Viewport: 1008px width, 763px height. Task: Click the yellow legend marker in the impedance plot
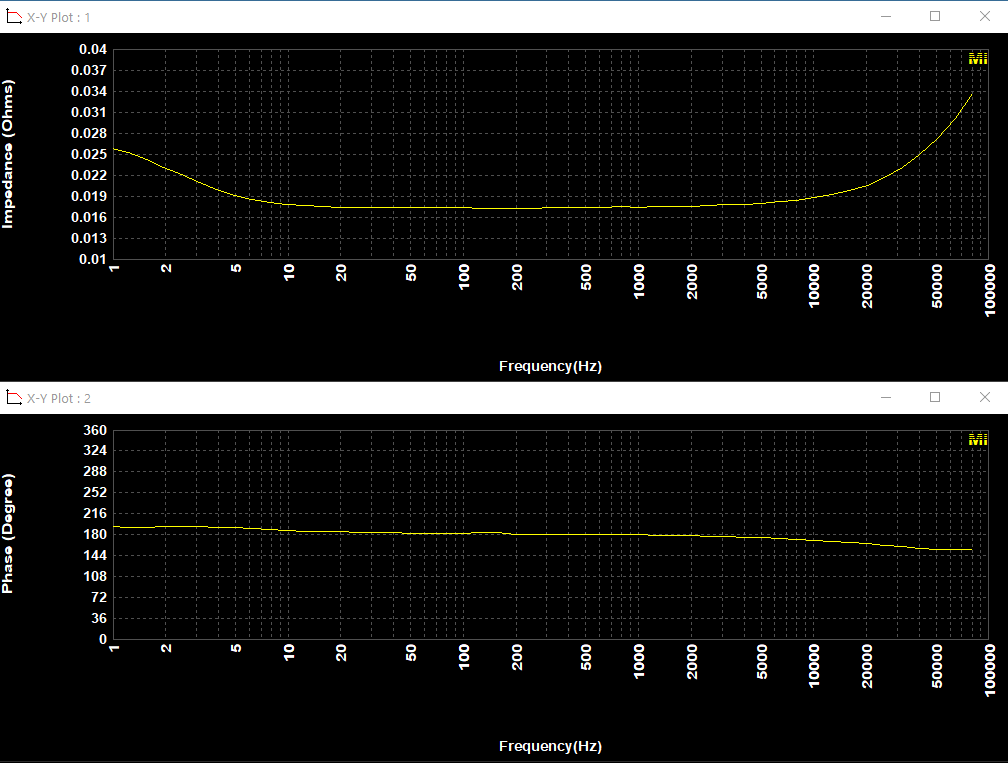pos(977,59)
